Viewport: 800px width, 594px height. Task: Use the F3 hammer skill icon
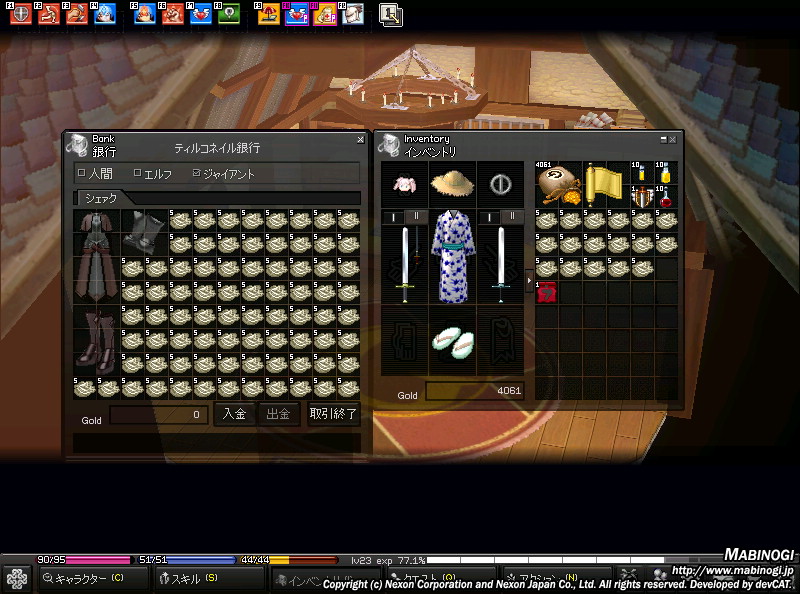[77, 14]
